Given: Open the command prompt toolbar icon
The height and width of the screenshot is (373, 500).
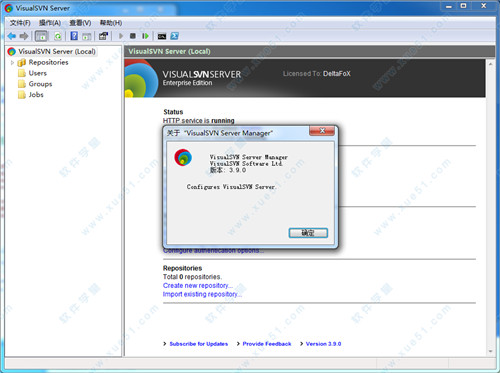Looking at the screenshot, I should pos(162,36).
